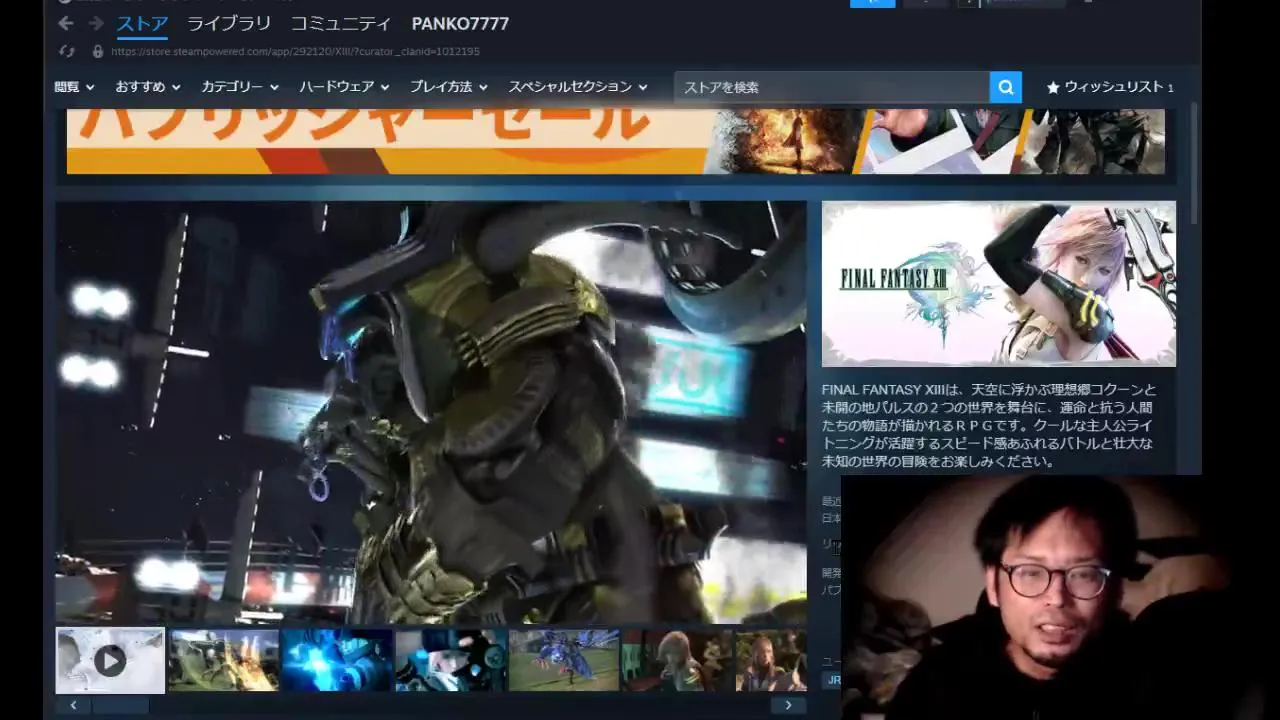Screen dimensions: 1280x720
Task: Expand the カテゴリー dropdown menu
Action: click(x=240, y=87)
